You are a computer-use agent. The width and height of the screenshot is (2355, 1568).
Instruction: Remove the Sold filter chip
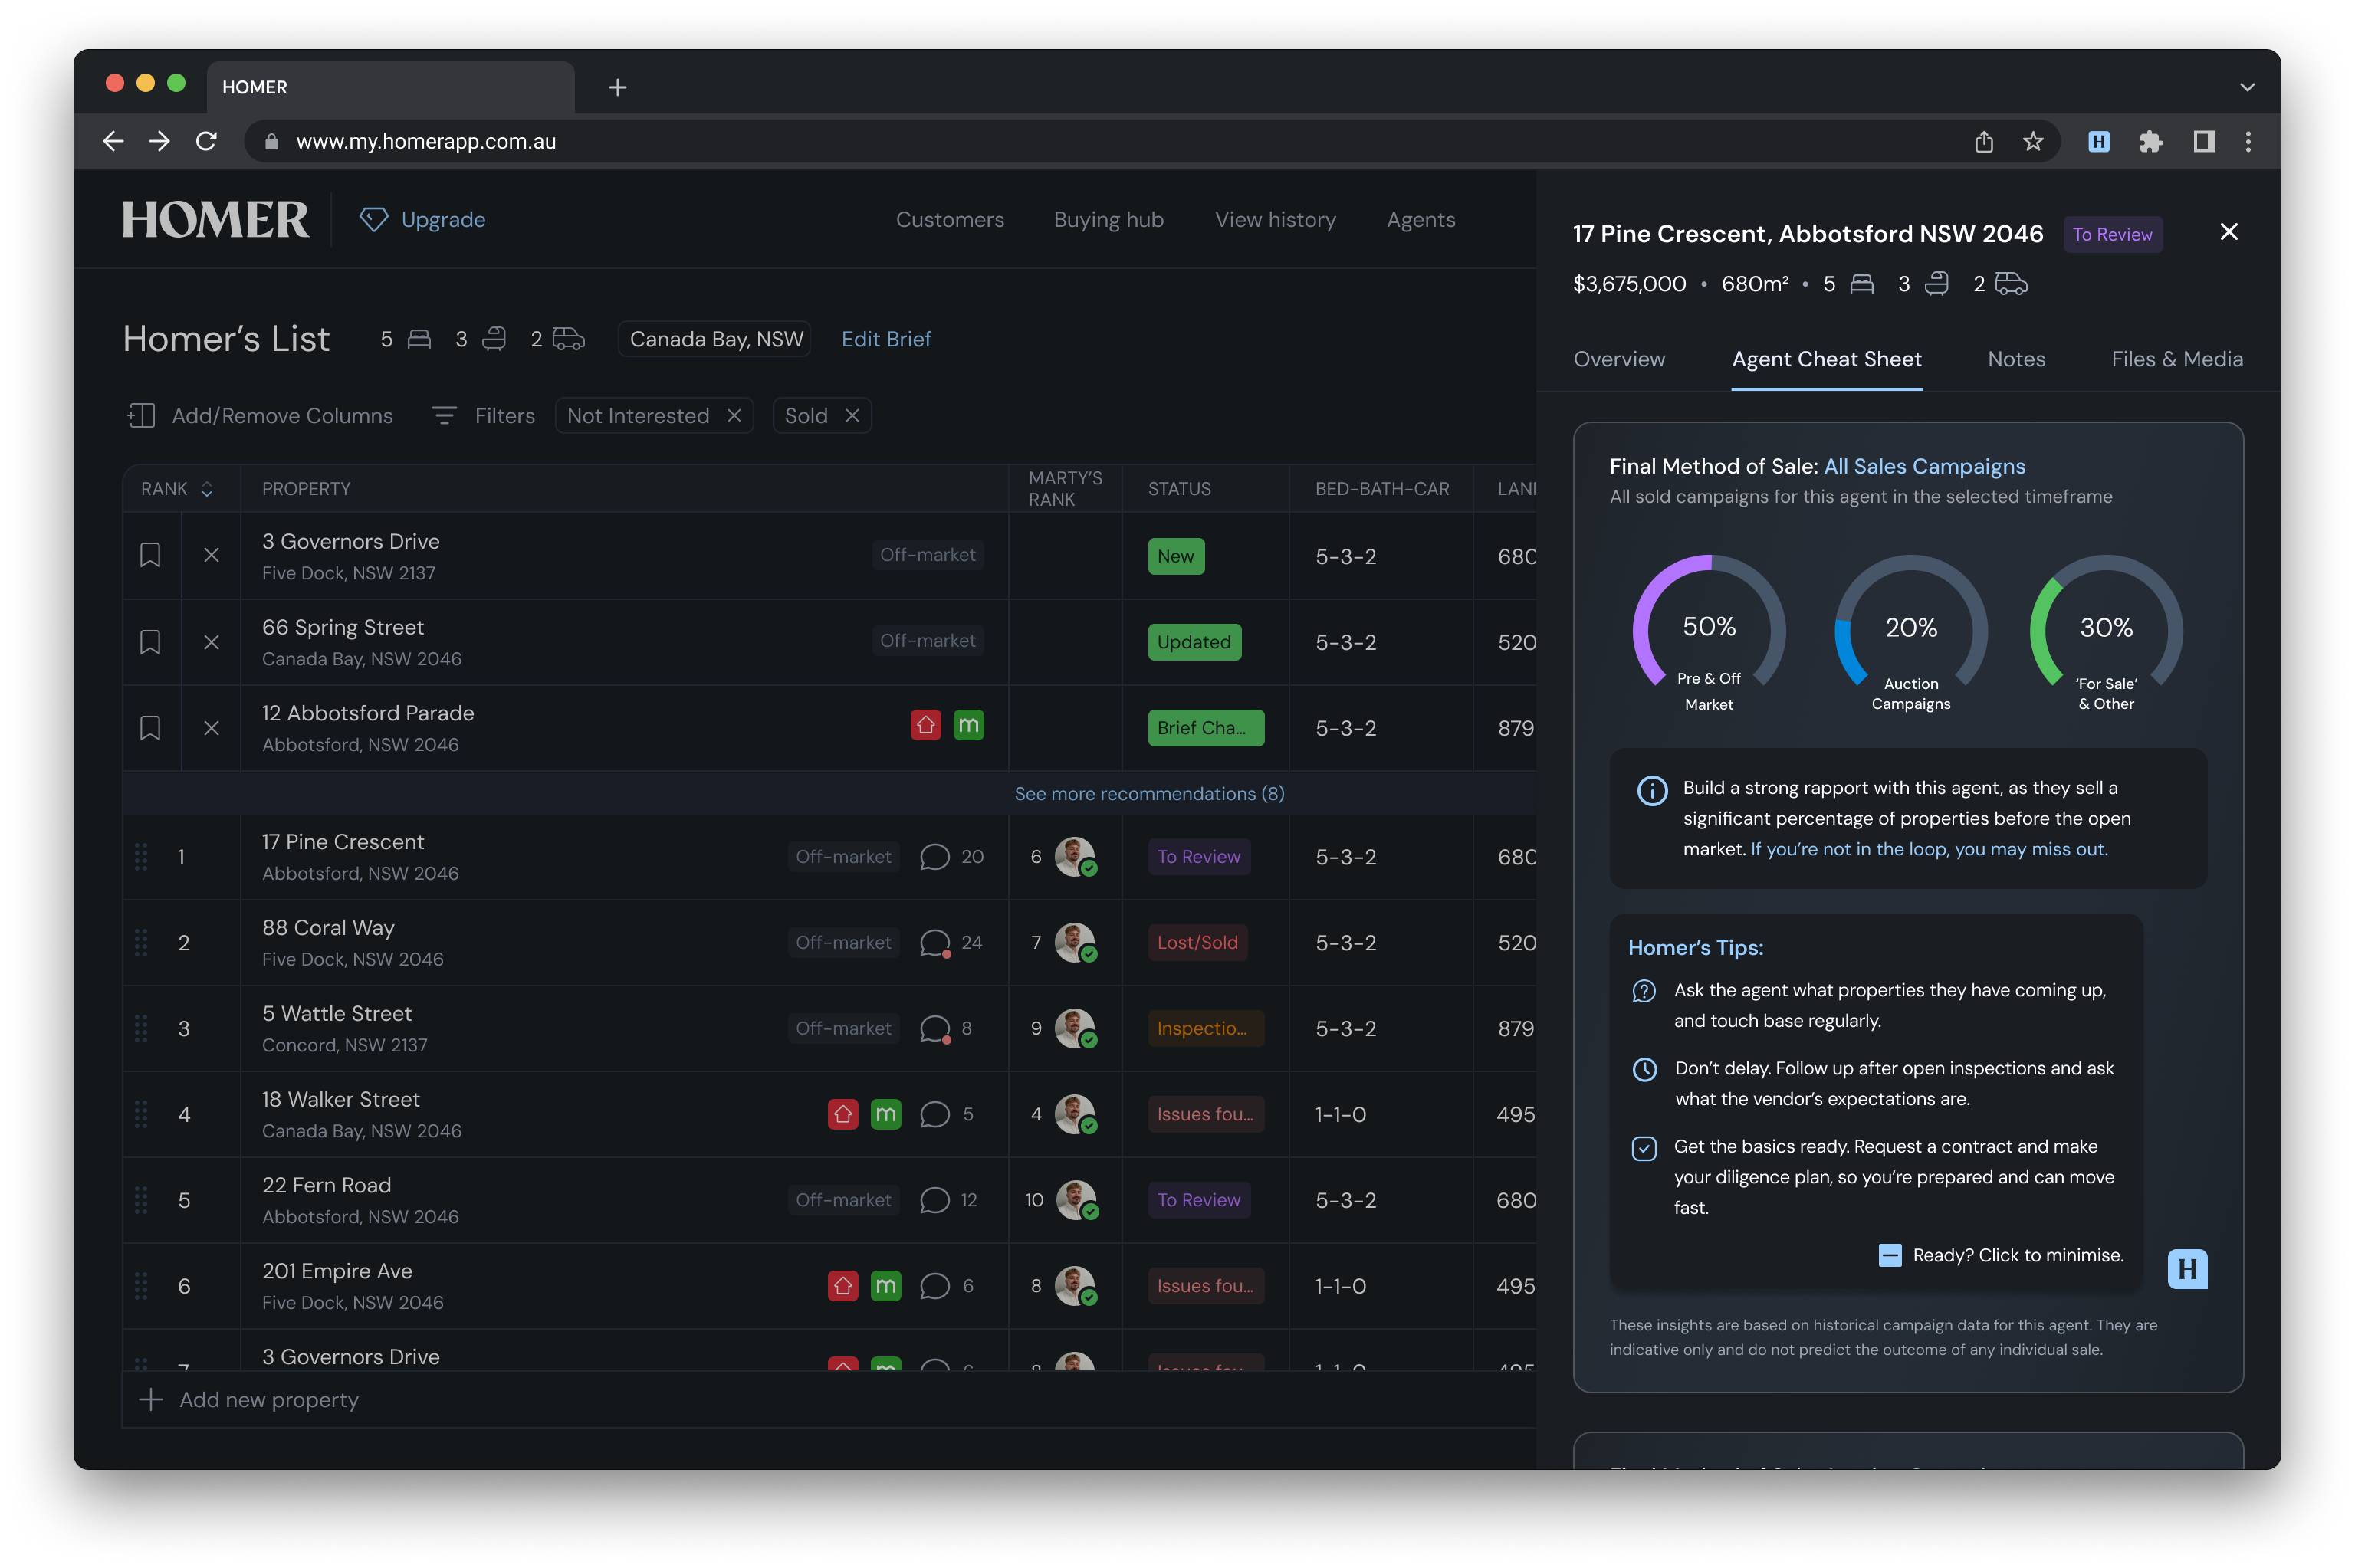click(852, 416)
